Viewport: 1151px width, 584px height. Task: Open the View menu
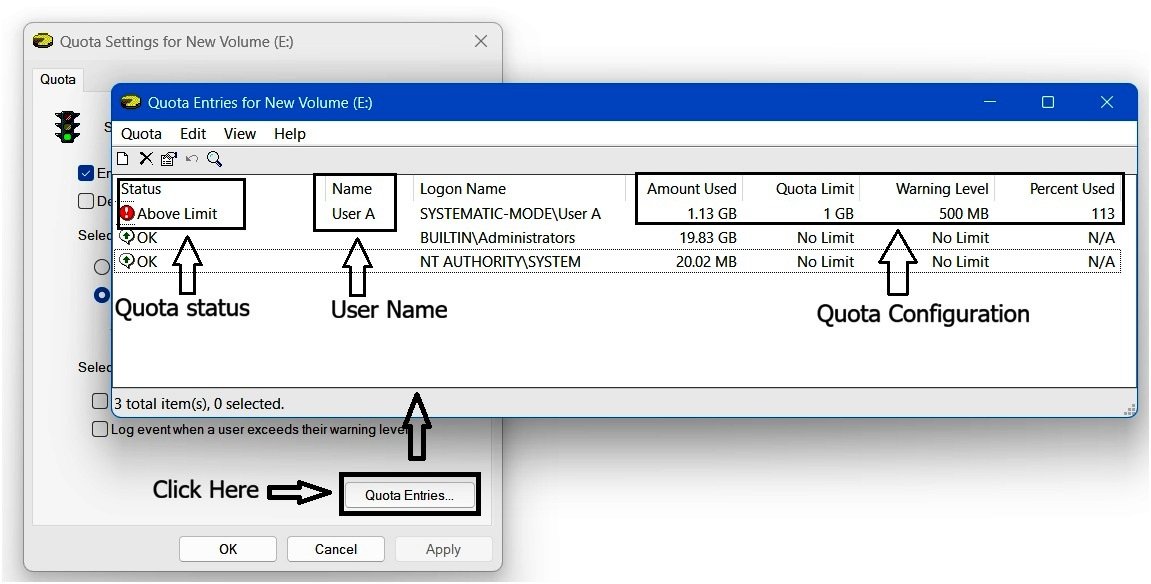(240, 134)
